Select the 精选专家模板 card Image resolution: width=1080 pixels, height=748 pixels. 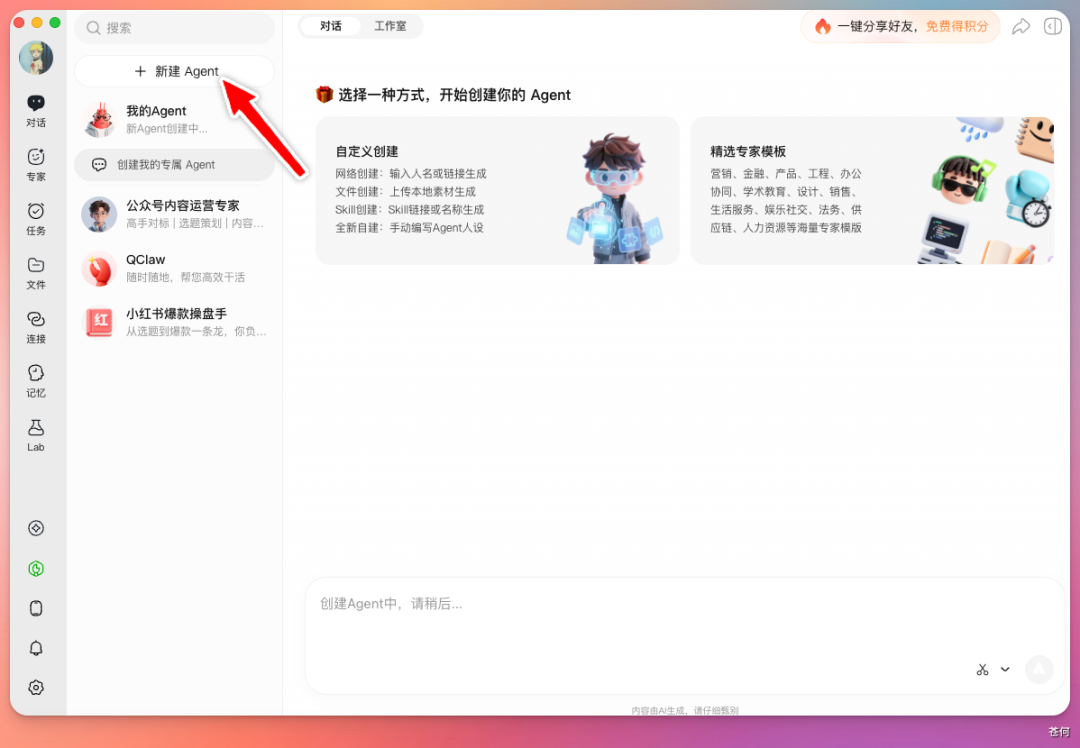click(872, 190)
